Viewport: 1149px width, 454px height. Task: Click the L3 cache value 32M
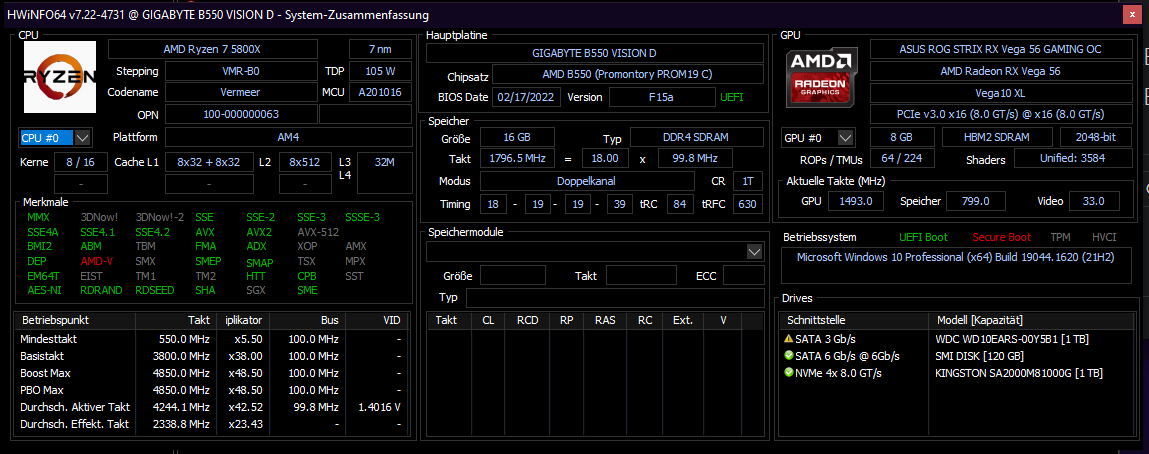tap(384, 173)
